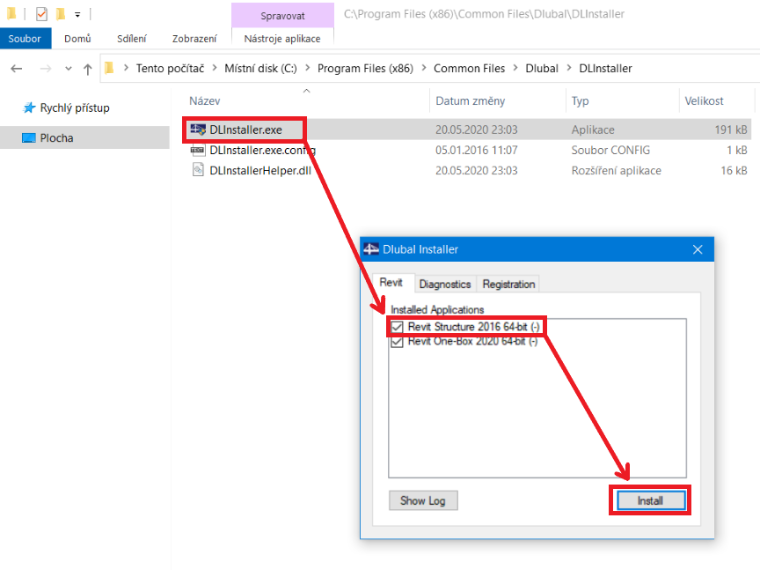This screenshot has width=760, height=570.
Task: Navigate to Tento počítač breadcrumb
Action: [170, 68]
